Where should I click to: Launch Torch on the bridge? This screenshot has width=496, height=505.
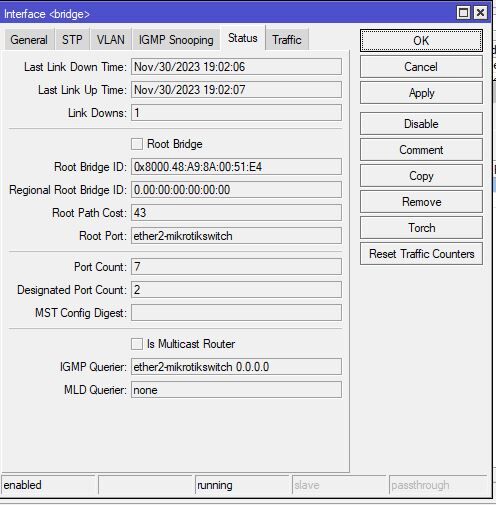pyautogui.click(x=421, y=228)
